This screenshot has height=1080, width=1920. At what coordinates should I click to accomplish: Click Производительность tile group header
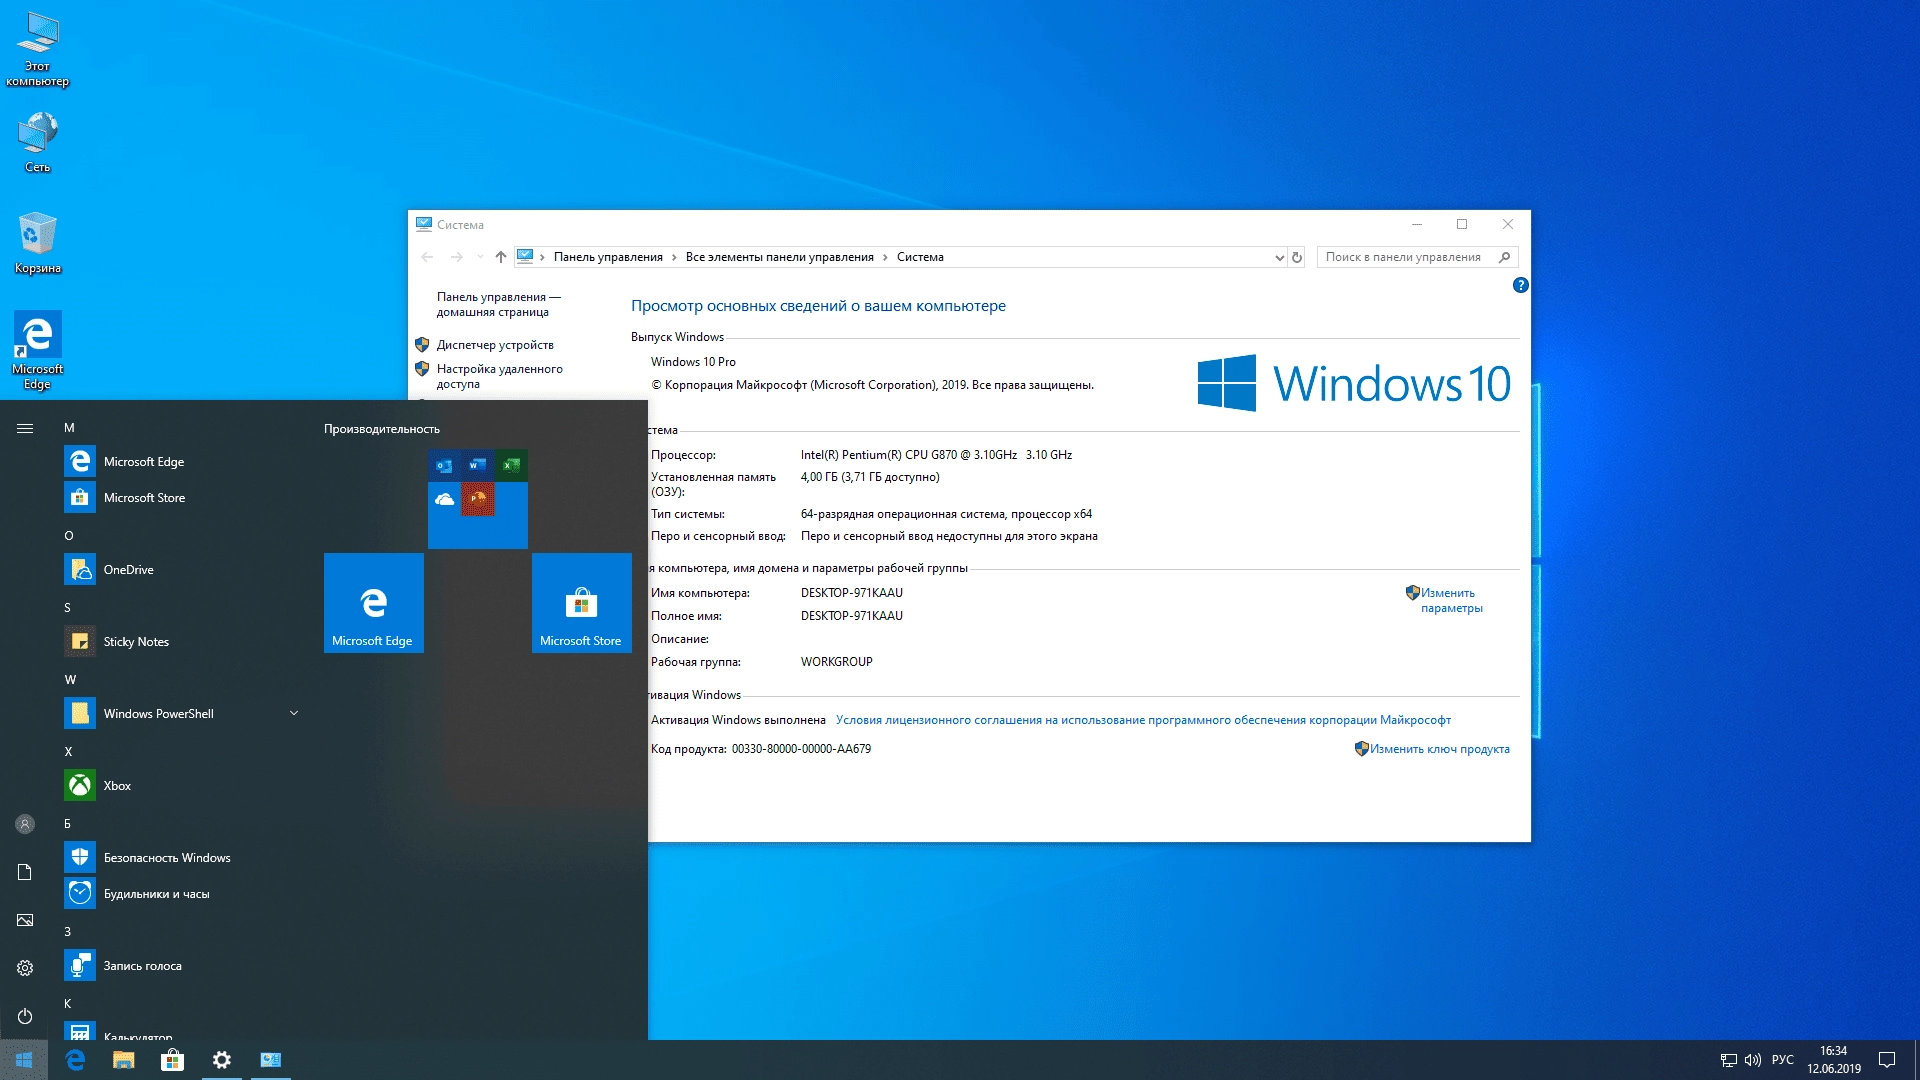[x=381, y=429]
